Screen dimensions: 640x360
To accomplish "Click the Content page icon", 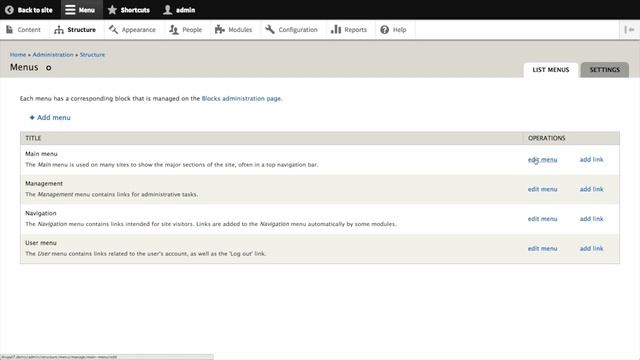I will pyautogui.click(x=9, y=29).
